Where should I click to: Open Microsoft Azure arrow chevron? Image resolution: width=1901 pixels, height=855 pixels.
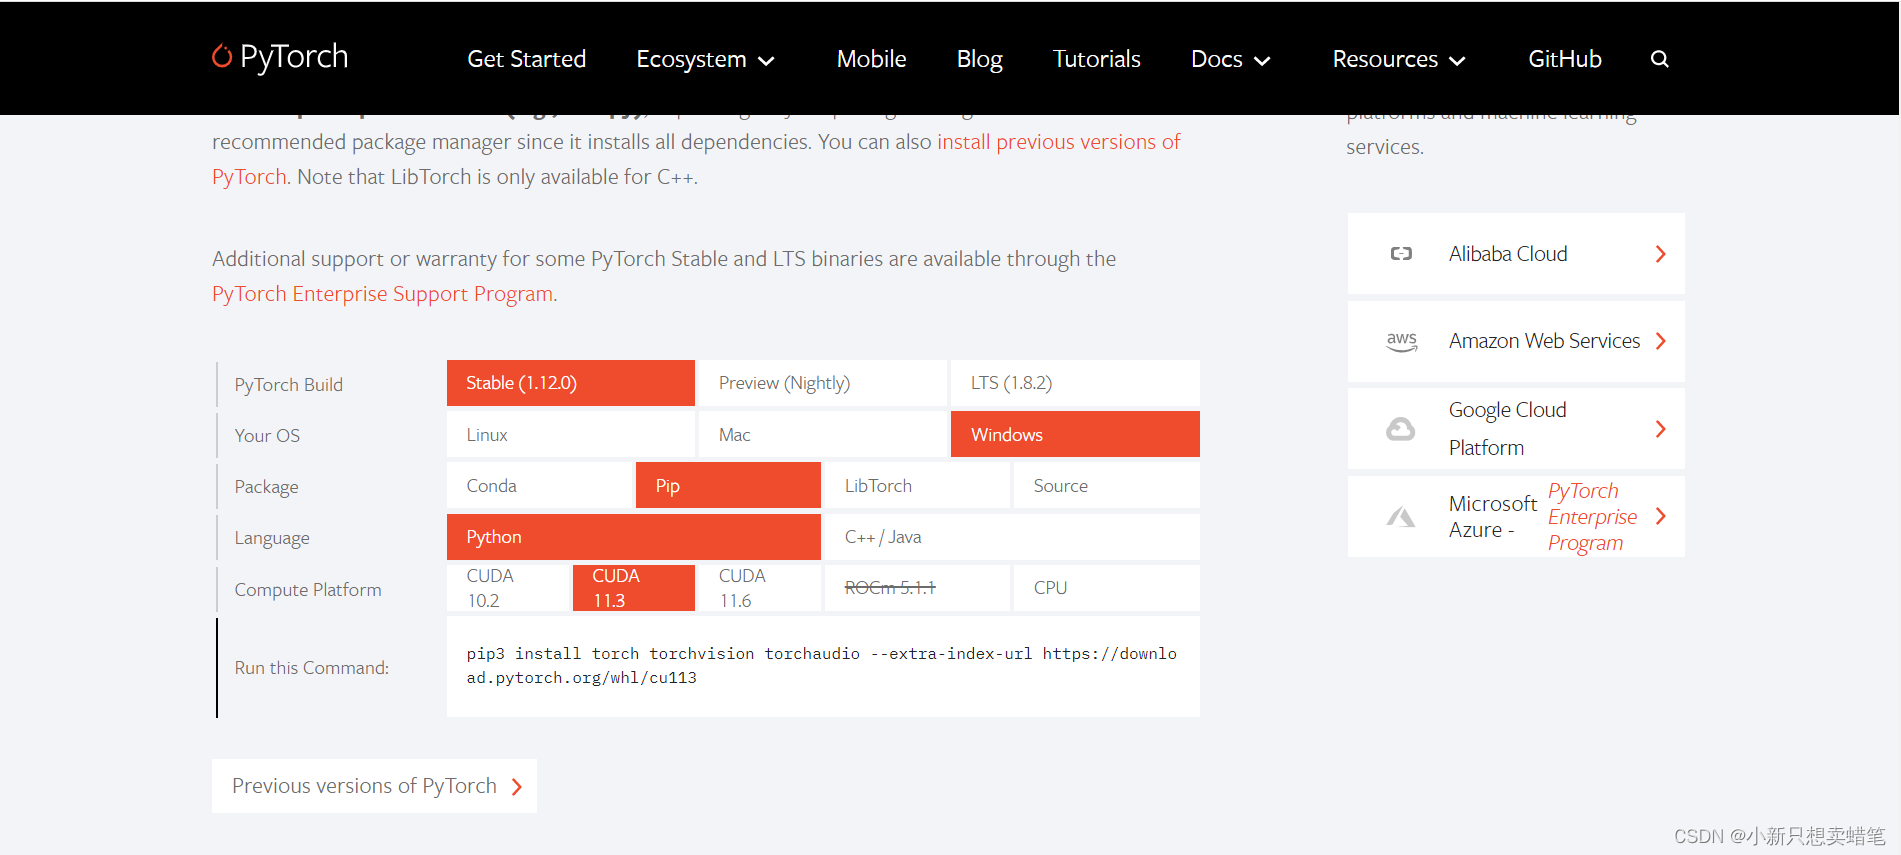point(1660,516)
